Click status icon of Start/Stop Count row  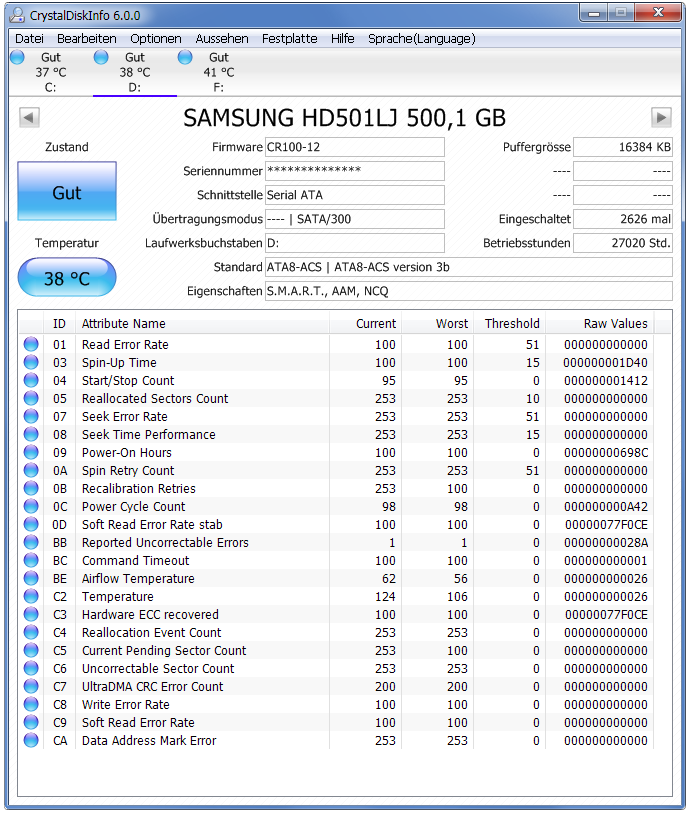[x=31, y=381]
